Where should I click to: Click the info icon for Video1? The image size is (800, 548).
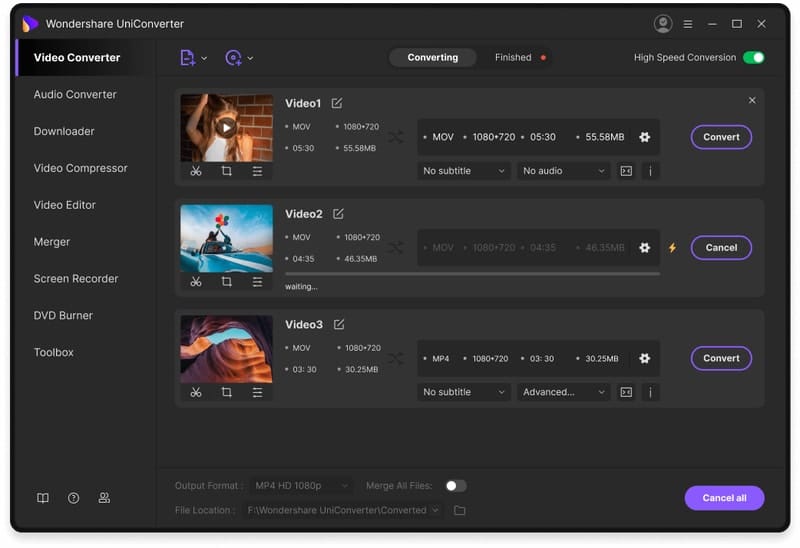point(650,171)
